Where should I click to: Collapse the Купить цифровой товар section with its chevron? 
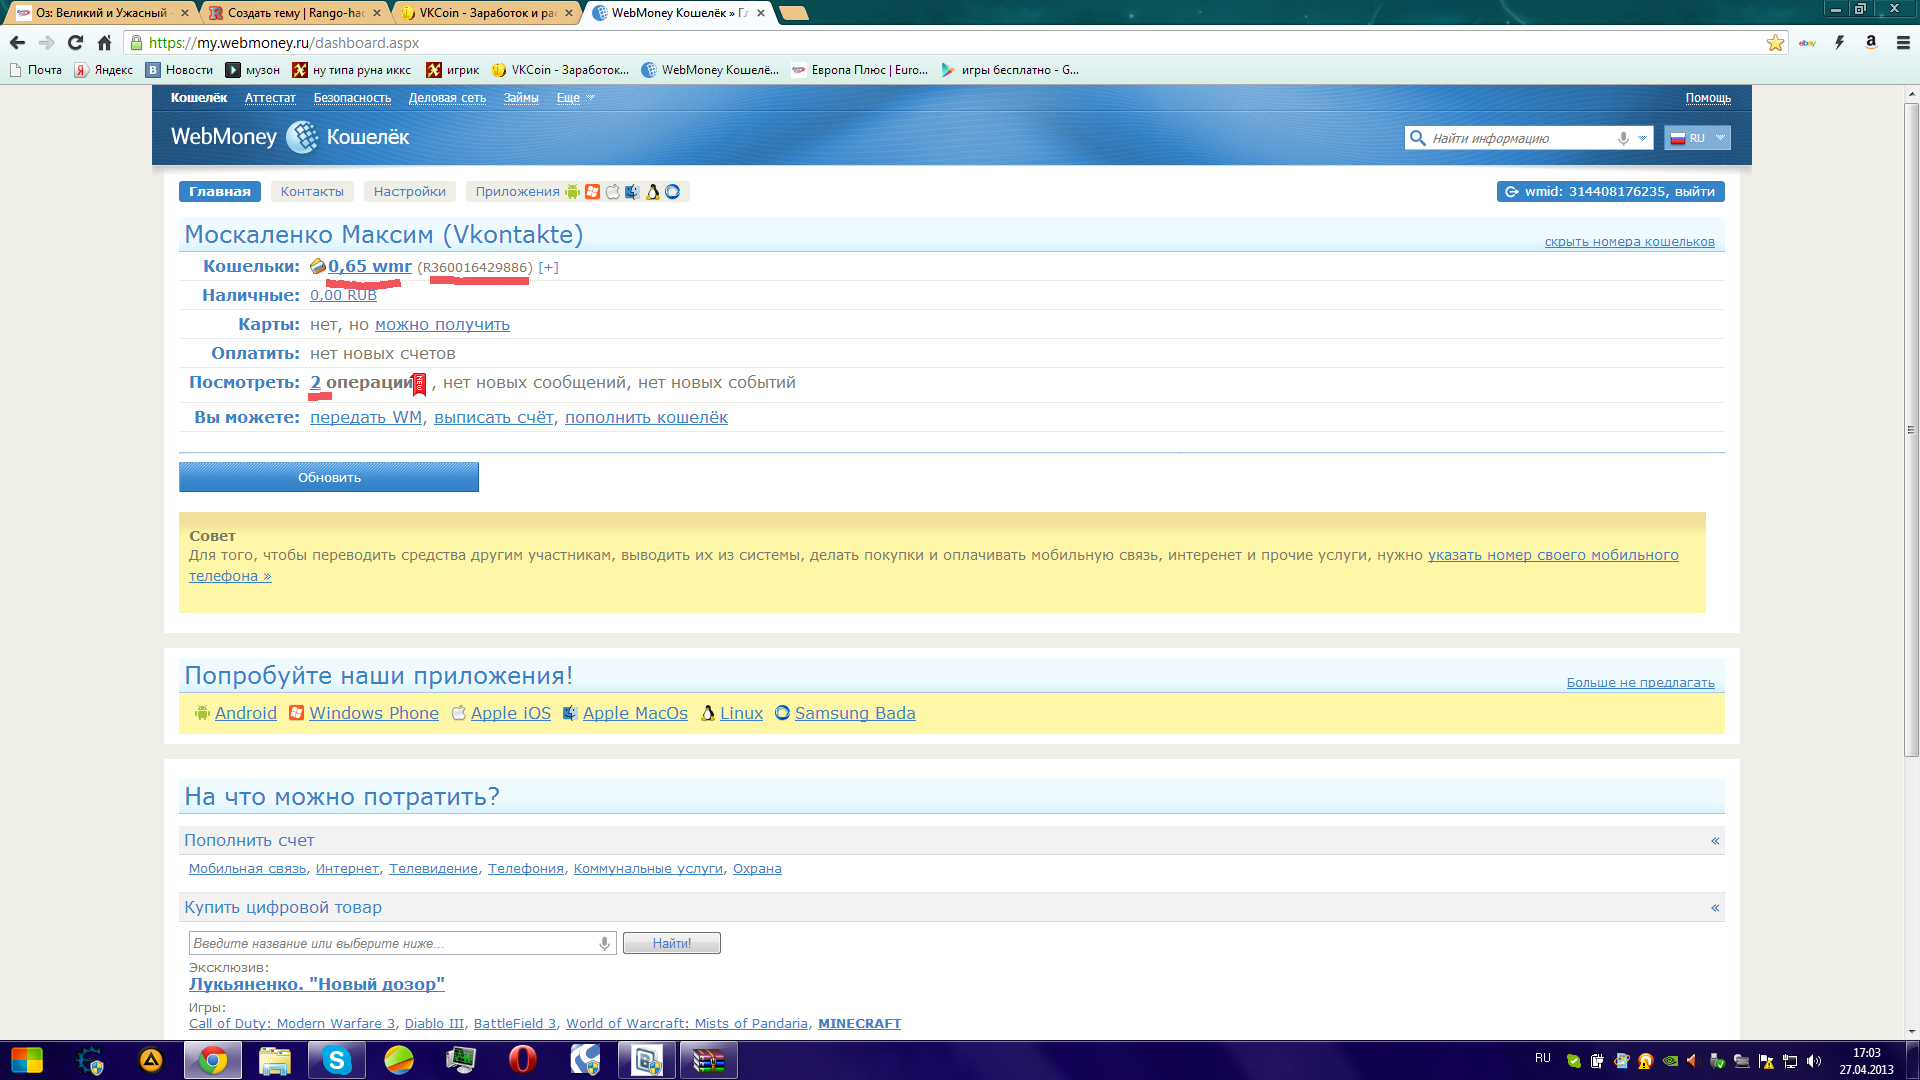click(1715, 907)
